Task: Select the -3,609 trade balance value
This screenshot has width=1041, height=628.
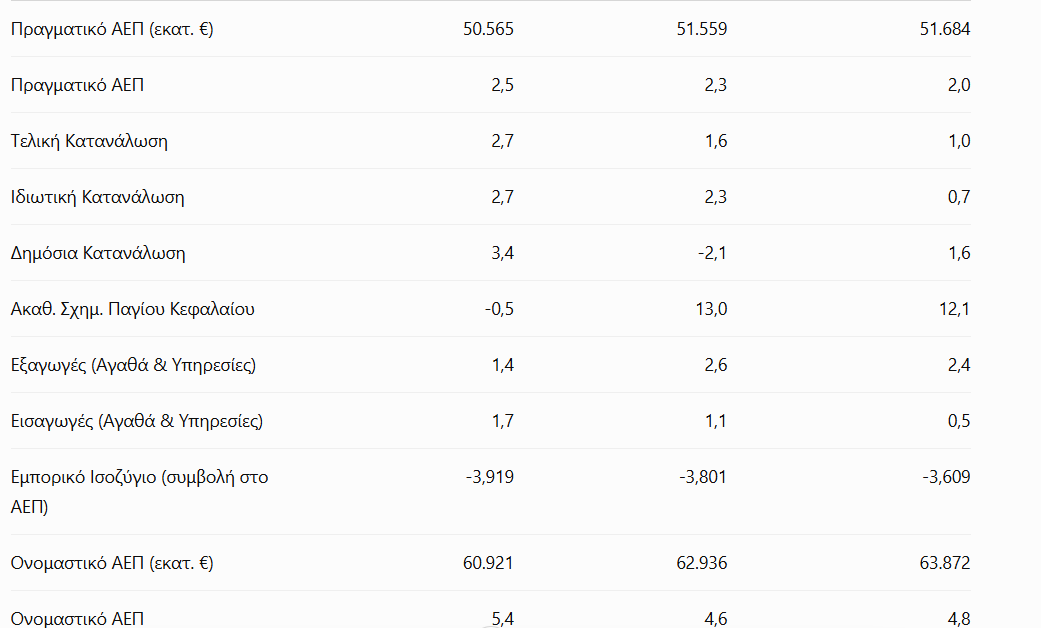Action: pos(946,477)
